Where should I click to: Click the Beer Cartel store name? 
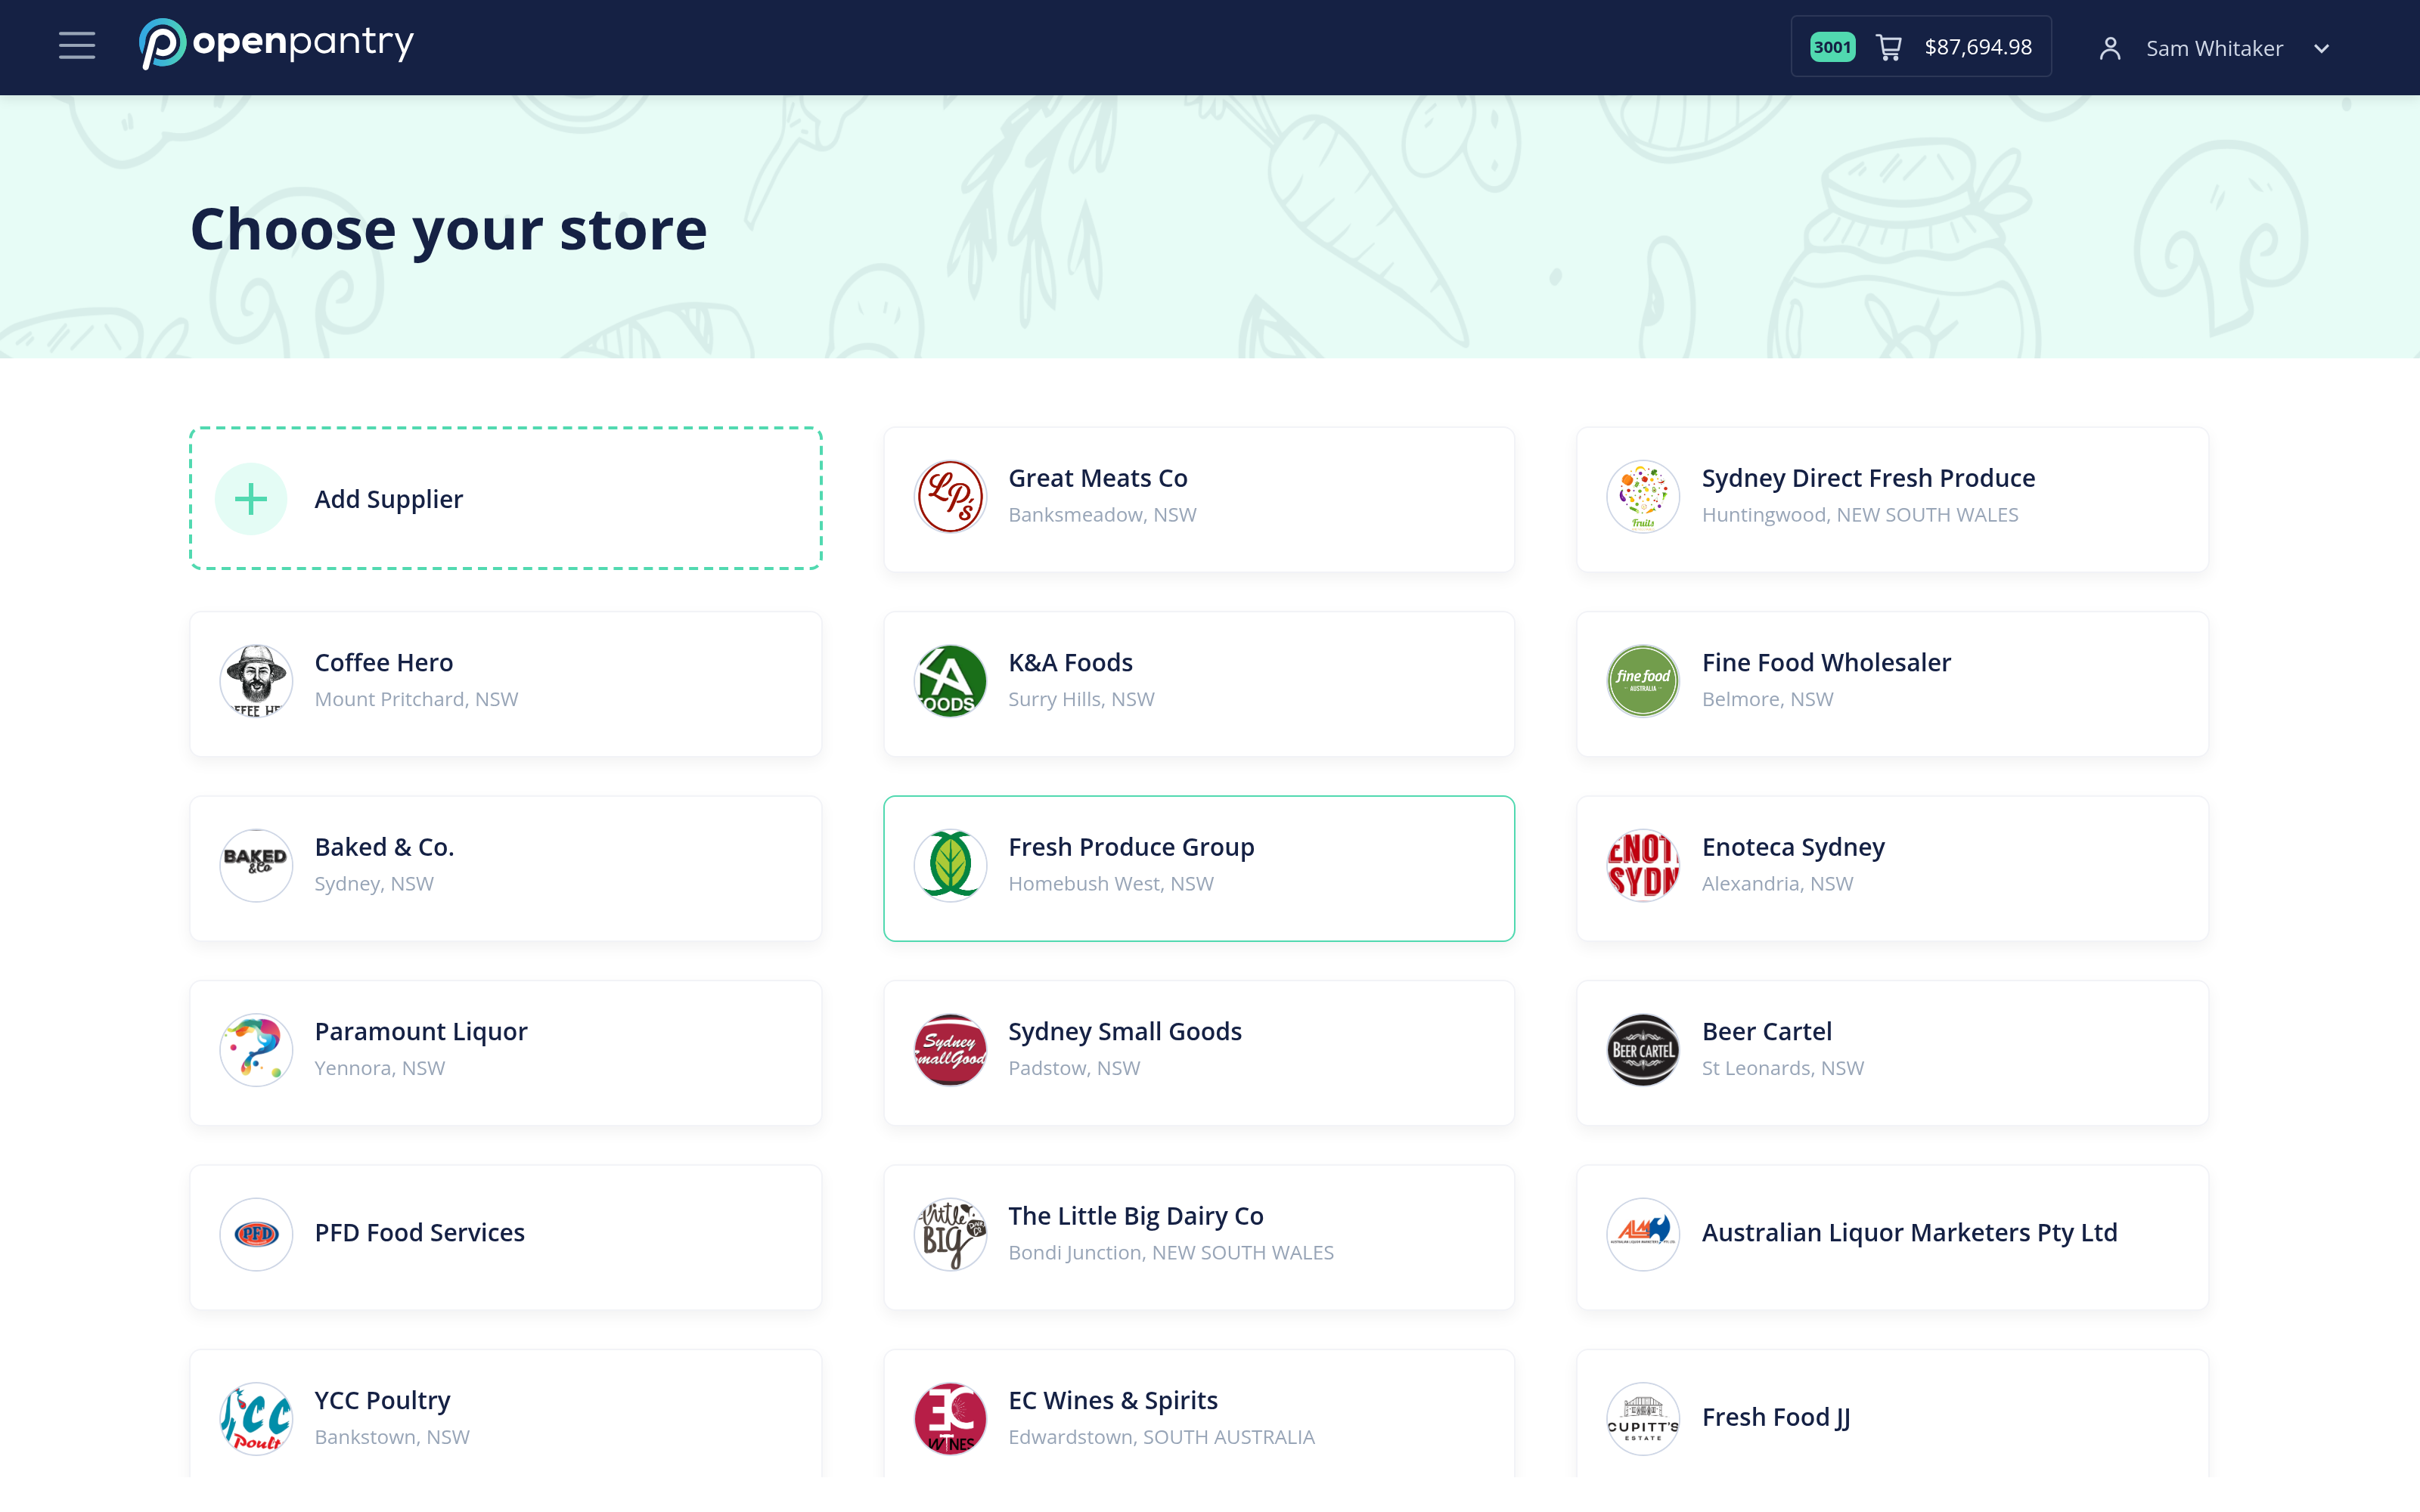(1767, 1031)
